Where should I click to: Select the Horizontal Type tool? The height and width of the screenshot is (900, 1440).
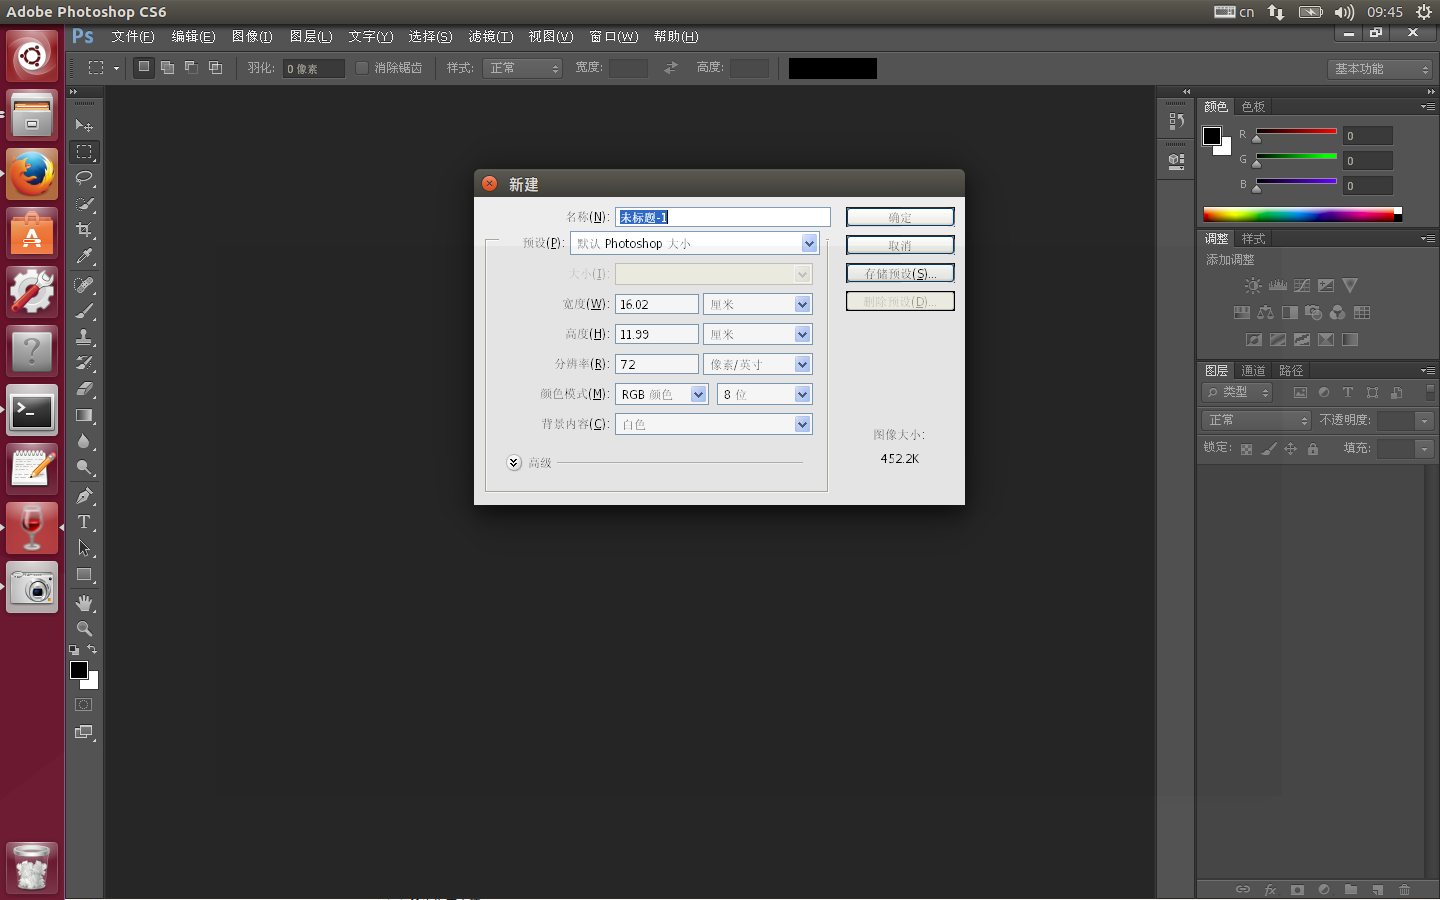[x=84, y=522]
